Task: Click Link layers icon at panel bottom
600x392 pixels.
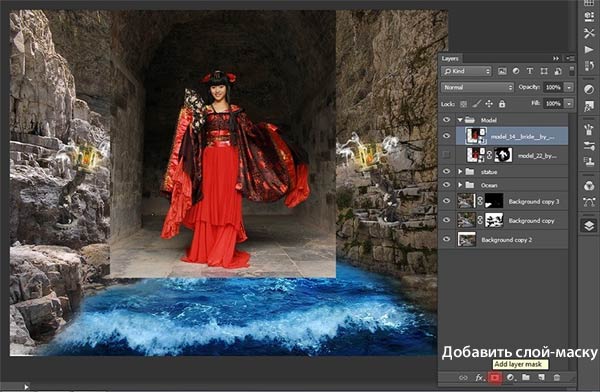Action: tap(463, 377)
